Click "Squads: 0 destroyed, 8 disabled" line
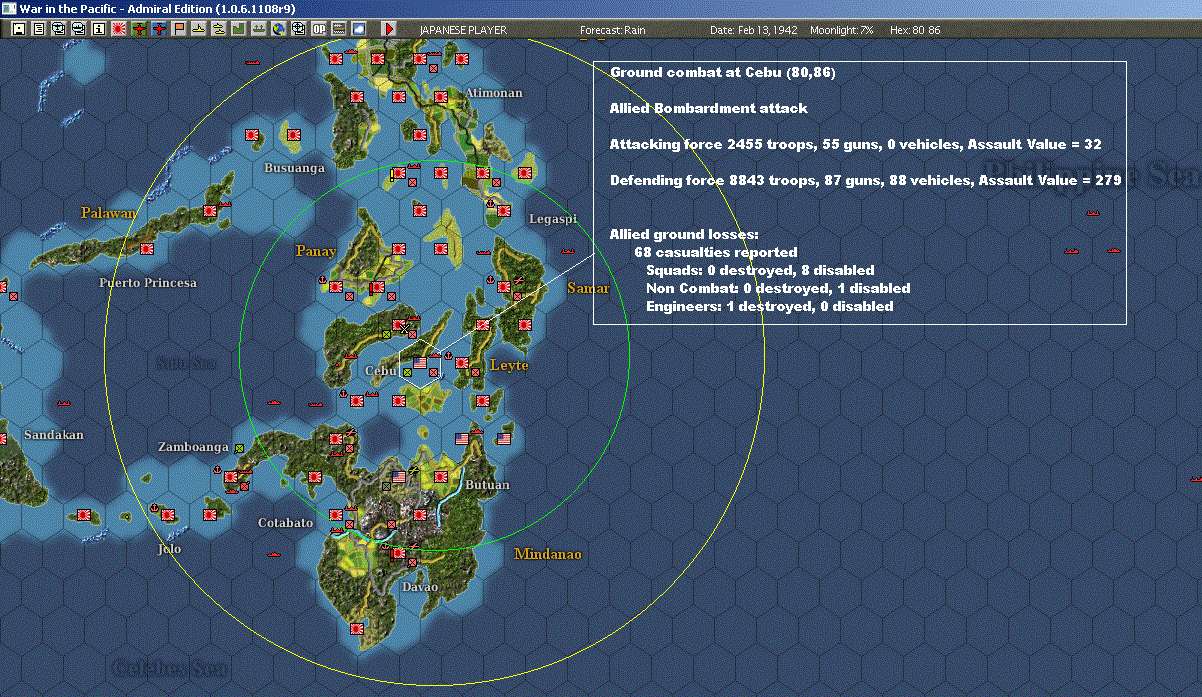Viewport: 1202px width, 697px height. click(760, 270)
